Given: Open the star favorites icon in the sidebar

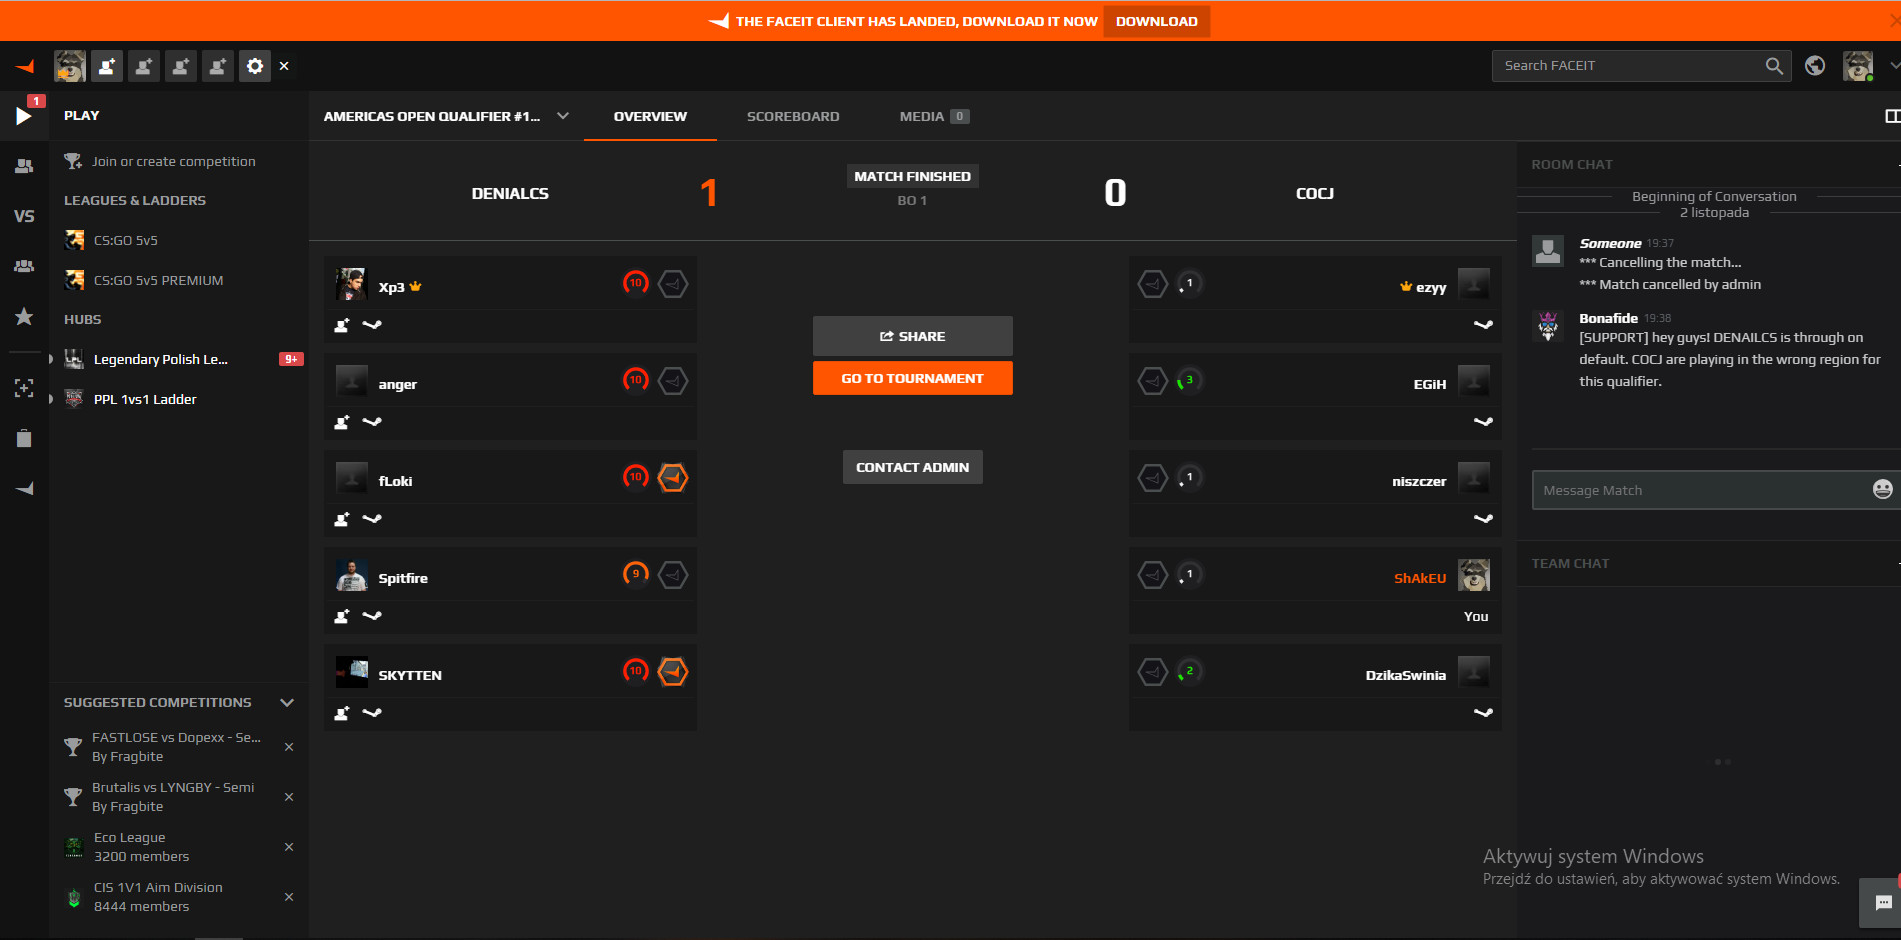Looking at the screenshot, I should click(24, 317).
